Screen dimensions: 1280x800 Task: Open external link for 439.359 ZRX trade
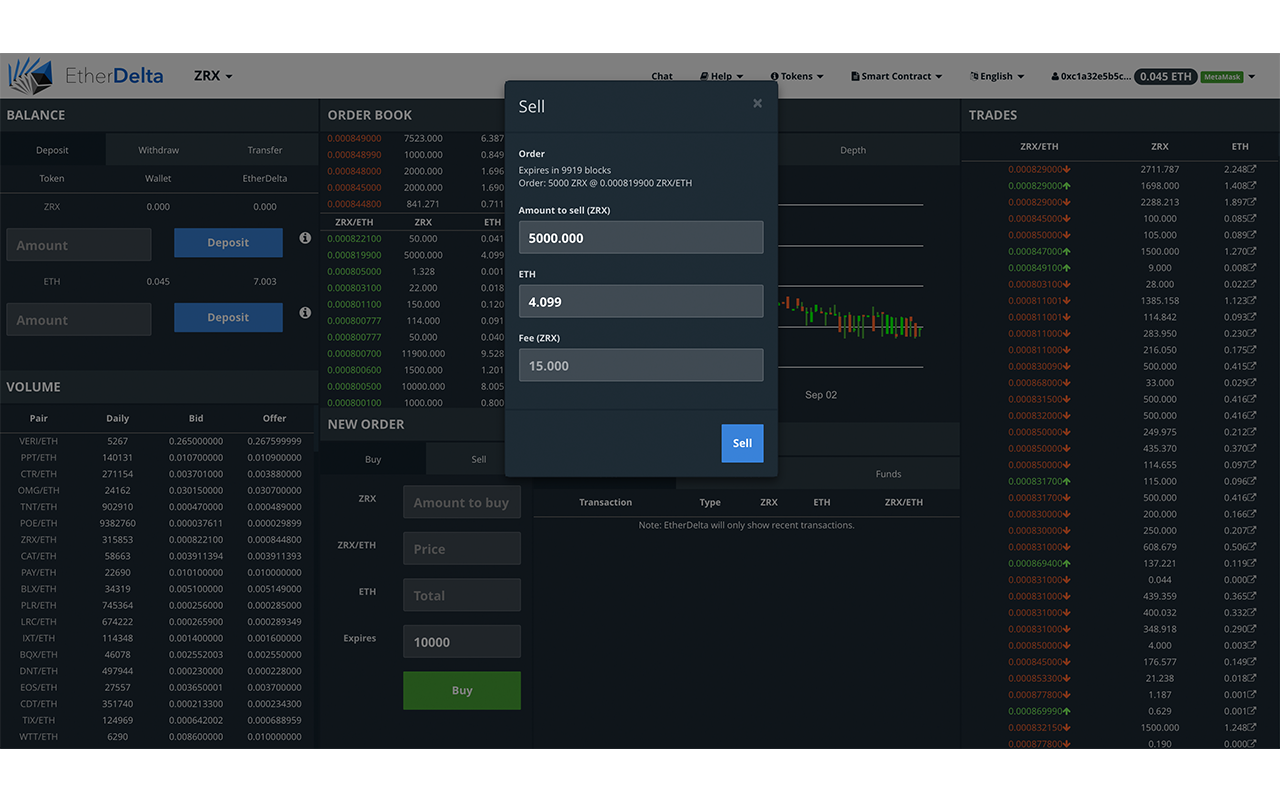(1252, 596)
